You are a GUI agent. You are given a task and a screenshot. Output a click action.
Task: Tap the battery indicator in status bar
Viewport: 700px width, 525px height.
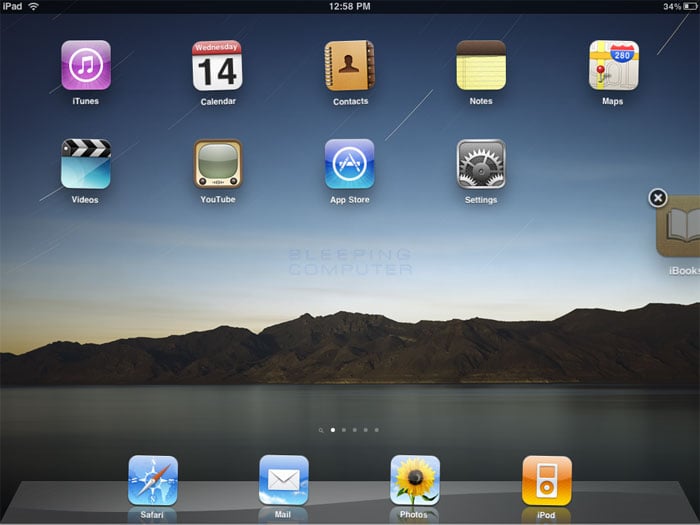689,6
